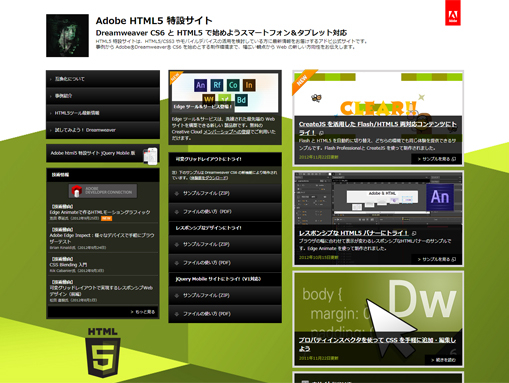Open the Dw body margin thumbnail

378,303
